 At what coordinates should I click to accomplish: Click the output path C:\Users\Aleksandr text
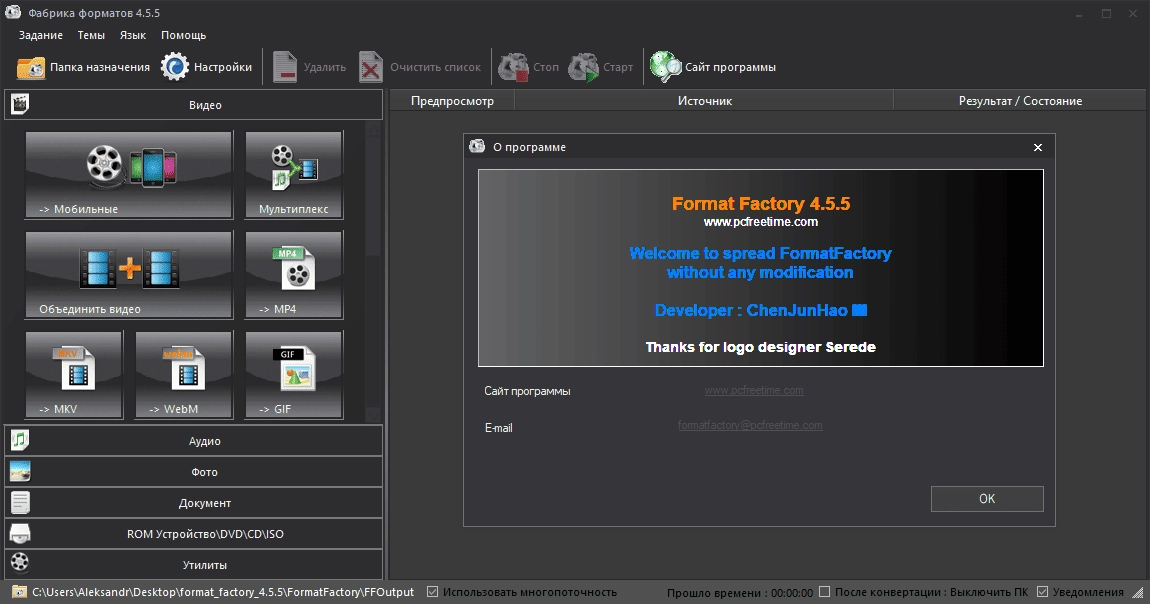tap(223, 592)
